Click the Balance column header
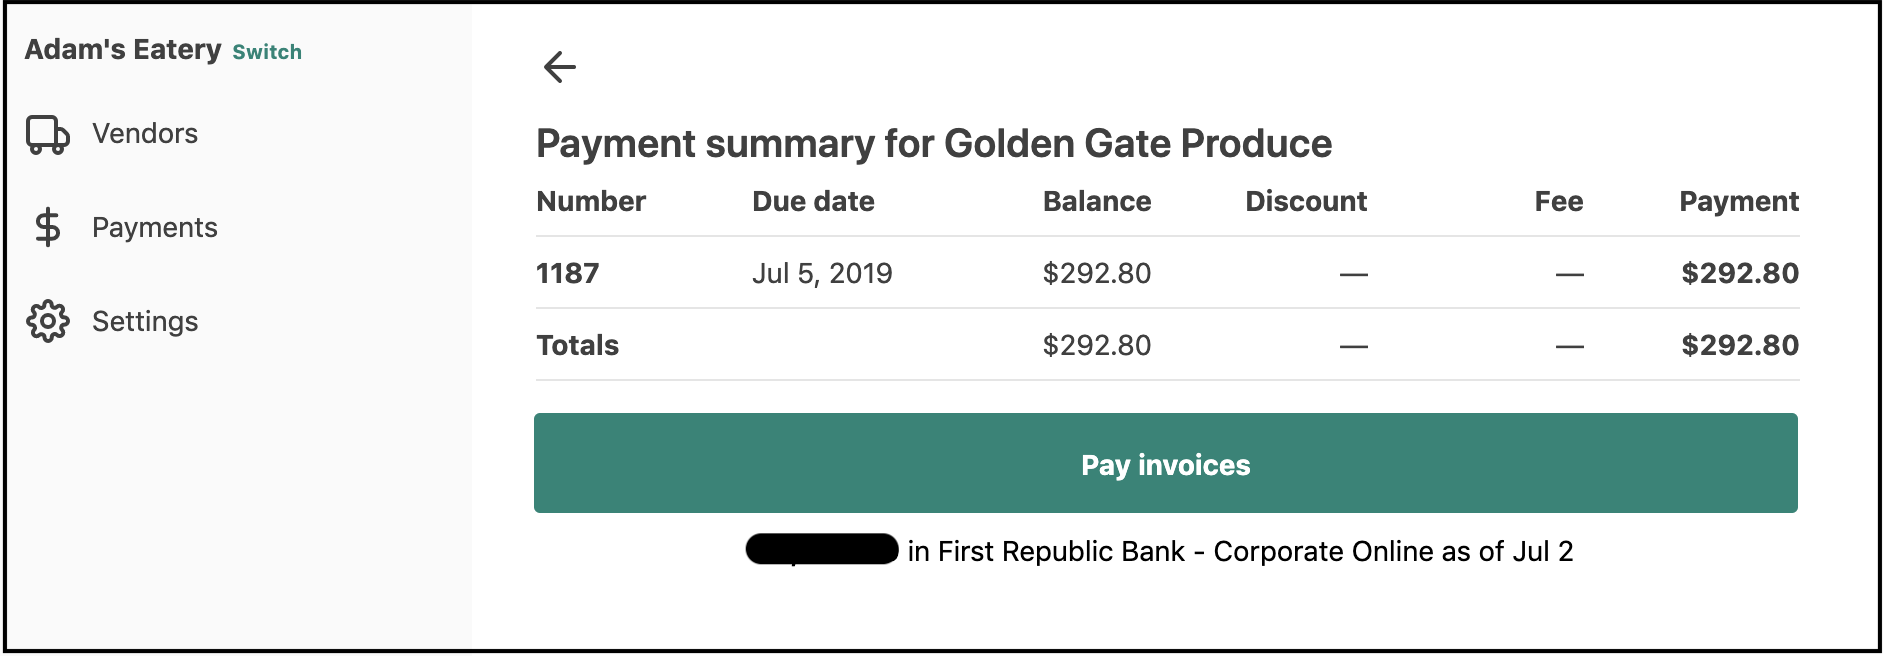This screenshot has width=1883, height=656. click(x=1097, y=201)
